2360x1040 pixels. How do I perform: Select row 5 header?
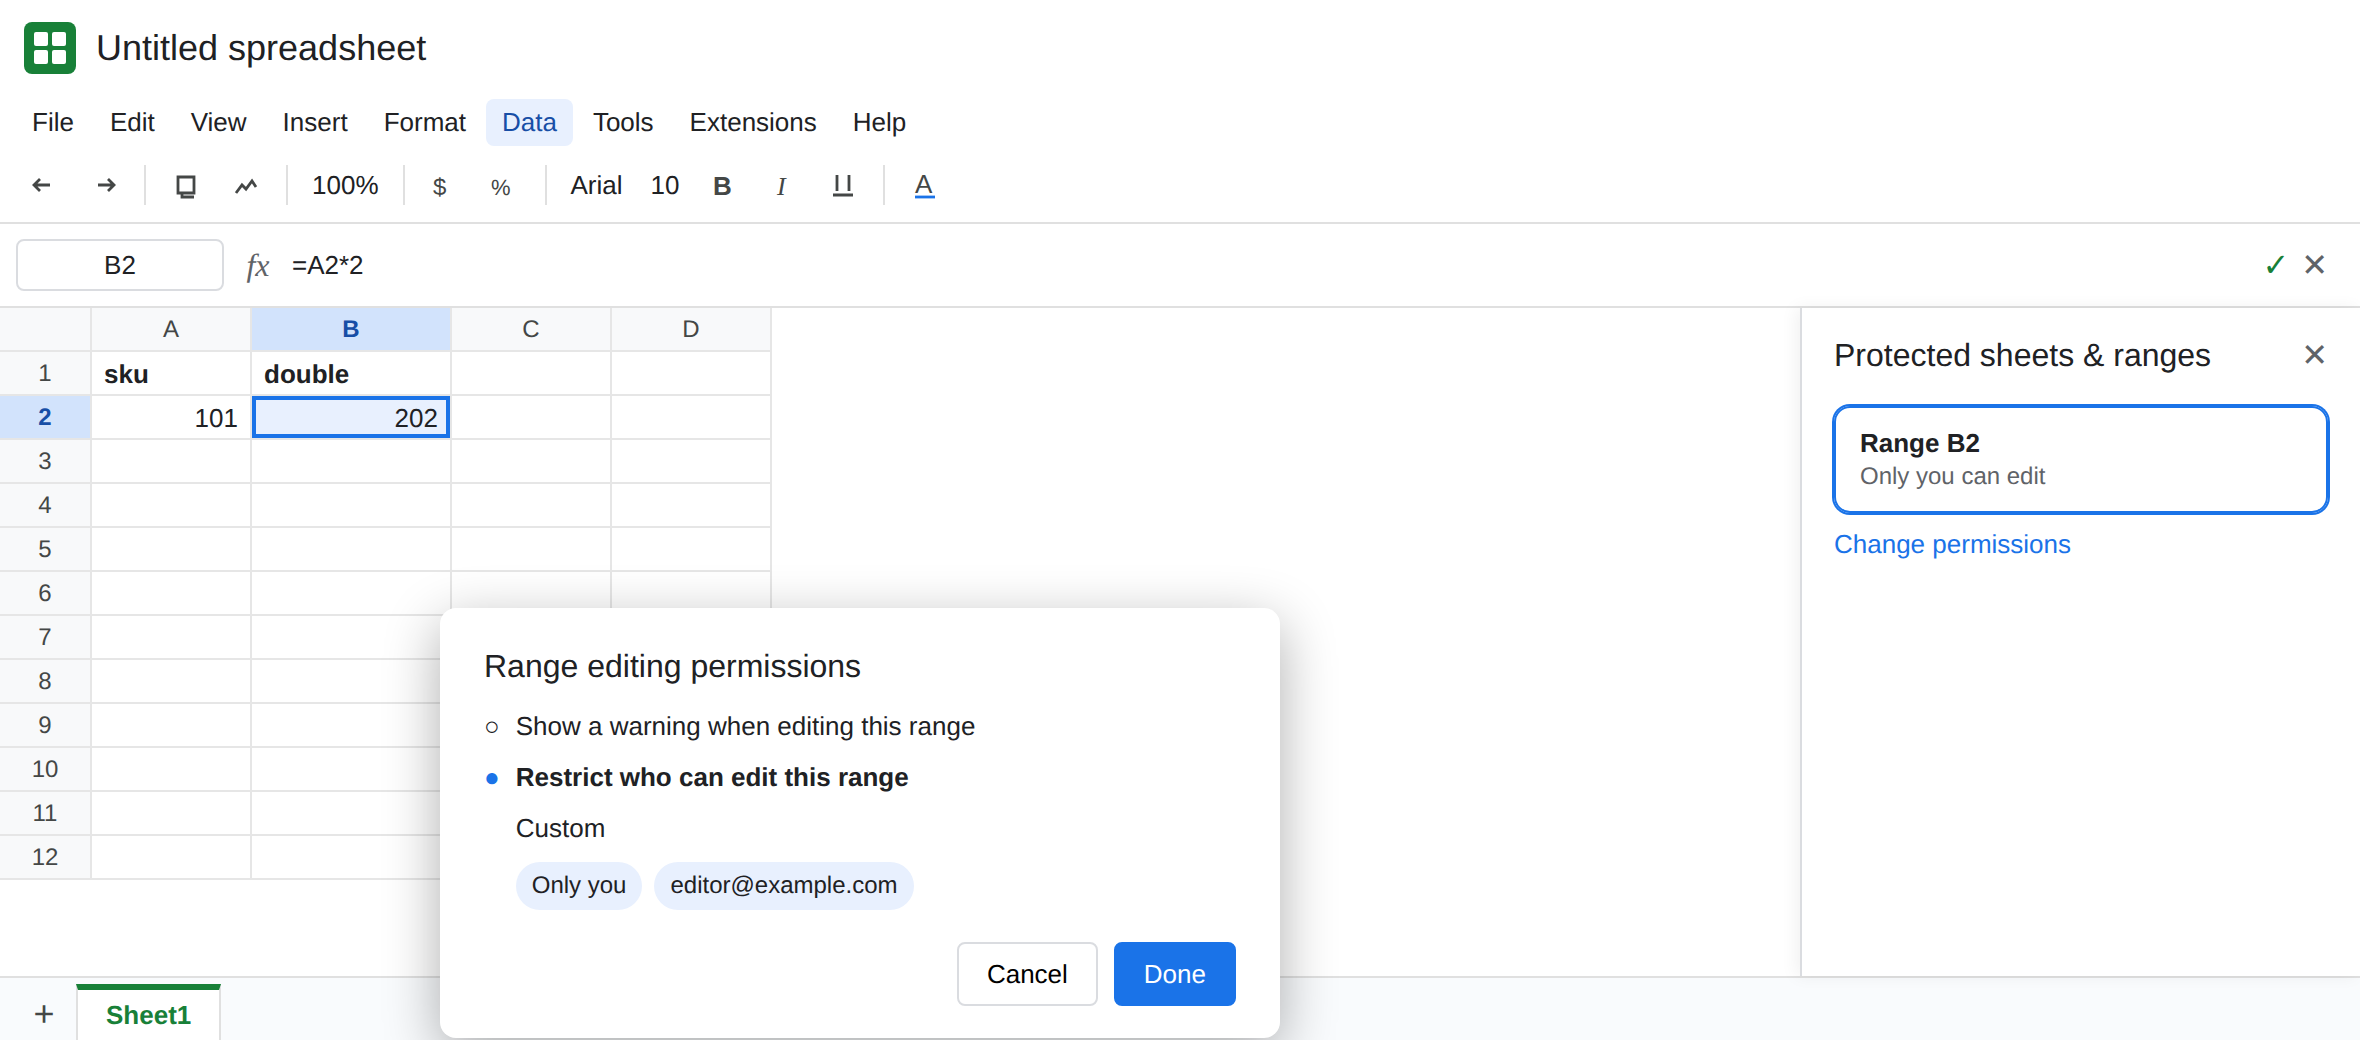pos(45,550)
